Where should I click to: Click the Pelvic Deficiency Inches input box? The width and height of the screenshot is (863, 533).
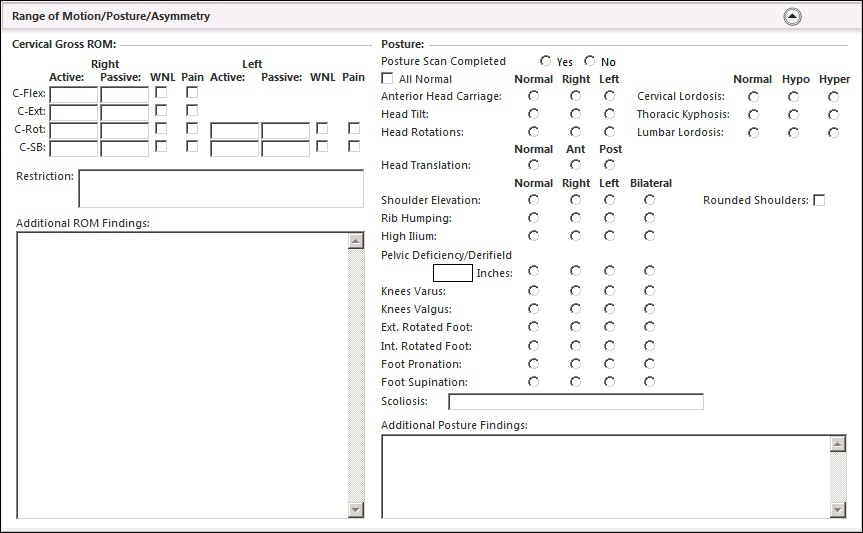coord(452,273)
